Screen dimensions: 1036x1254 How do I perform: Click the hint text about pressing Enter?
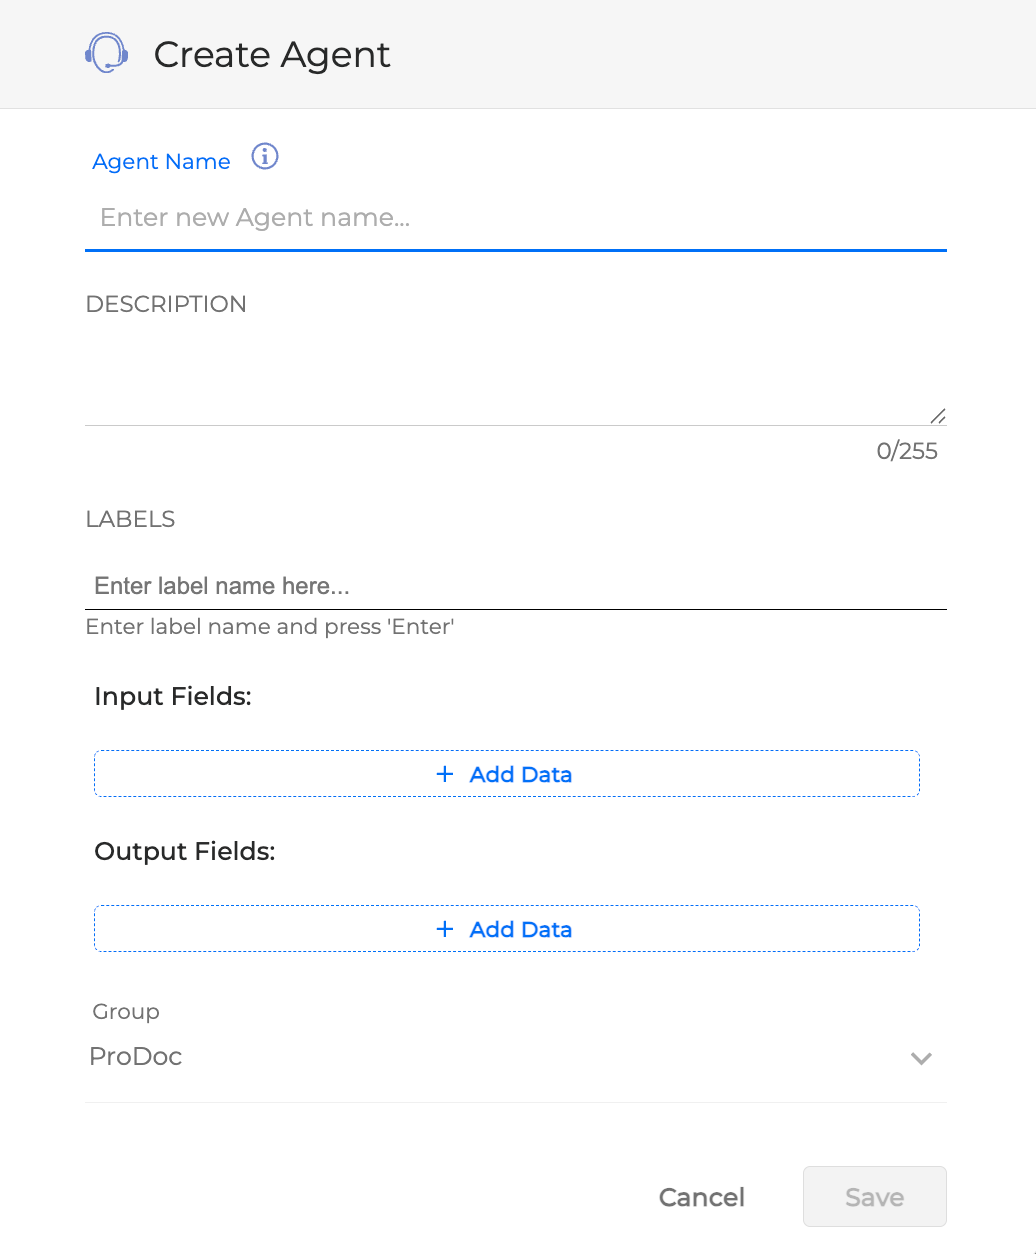click(x=270, y=627)
